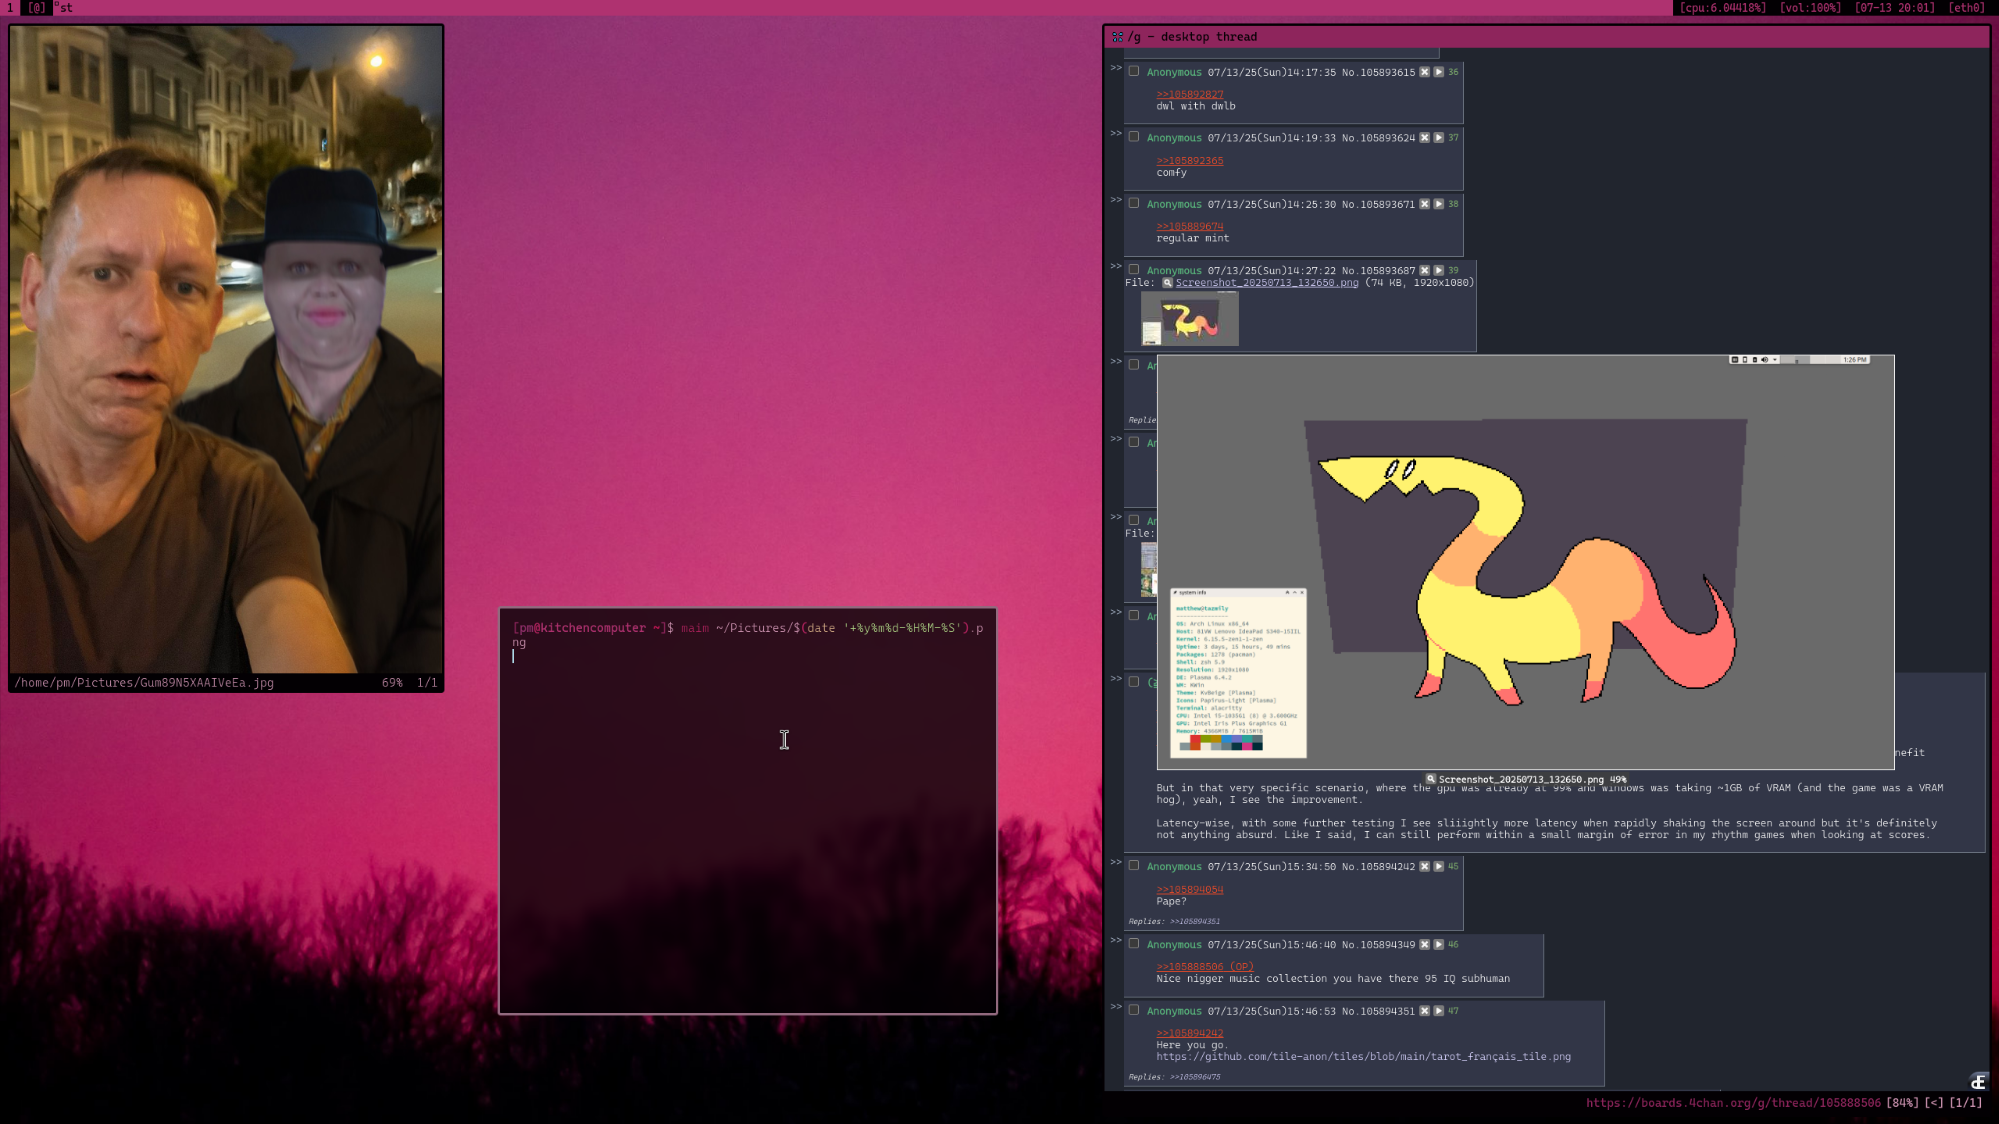Screen dimensions: 1999x1124
Task: Follow the quote link >>105894242
Action: coord(1190,1033)
